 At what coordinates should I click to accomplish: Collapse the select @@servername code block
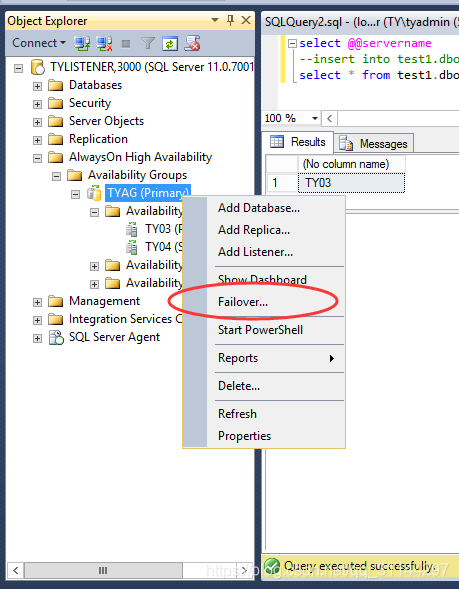292,44
